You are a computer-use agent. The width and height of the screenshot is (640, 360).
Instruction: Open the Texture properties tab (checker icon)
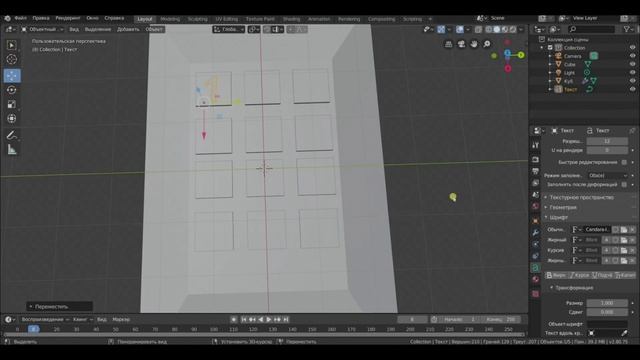click(536, 293)
